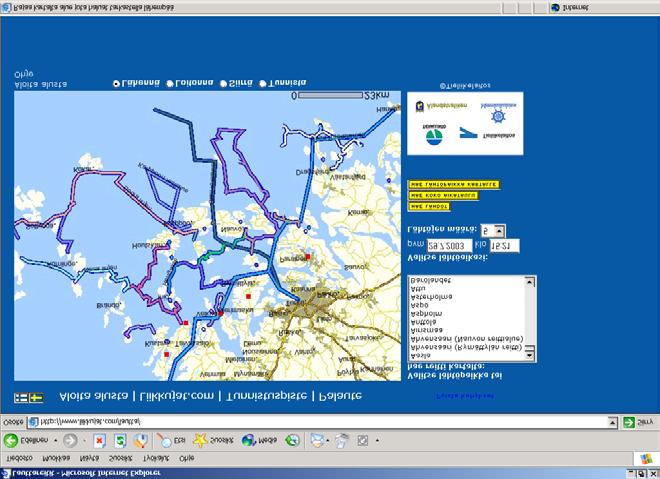Image resolution: width=660 pixels, height=479 pixels.
Task: Expand the address bar URL dropdown arrow
Action: coord(613,422)
